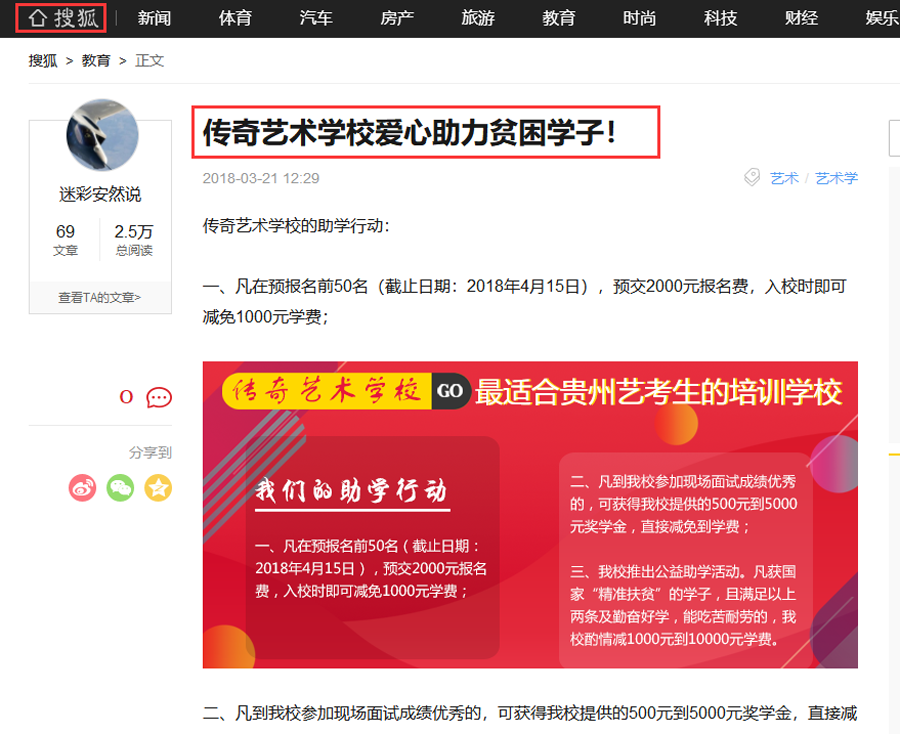The width and height of the screenshot is (900, 734).
Task: Open the 财经 nav item
Action: [x=802, y=18]
